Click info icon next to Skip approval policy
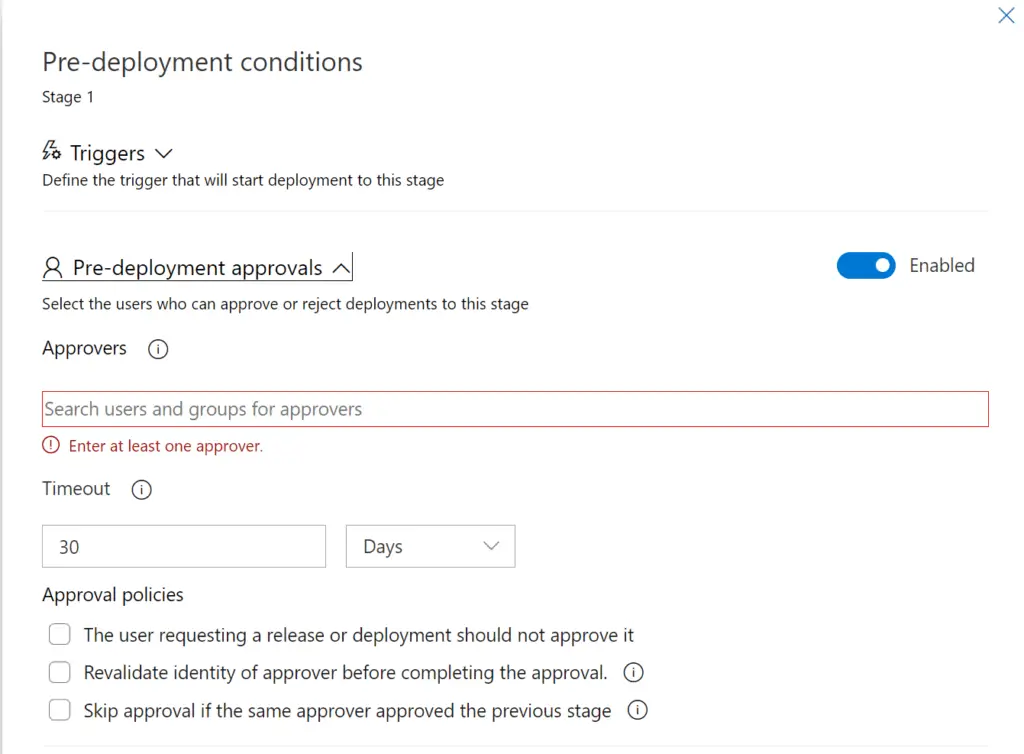 [x=637, y=710]
